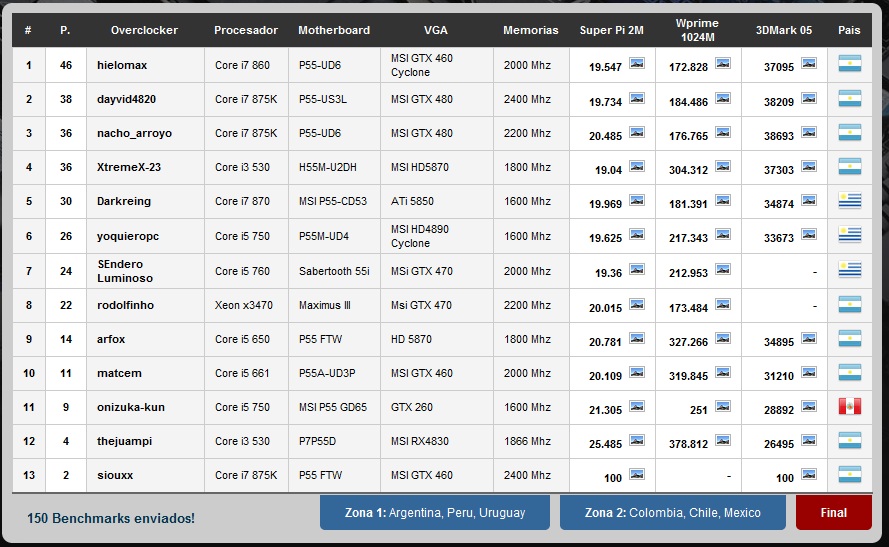Open hielomax's Super Pi 2M screenshot icon
The height and width of the screenshot is (547, 889).
click(637, 63)
